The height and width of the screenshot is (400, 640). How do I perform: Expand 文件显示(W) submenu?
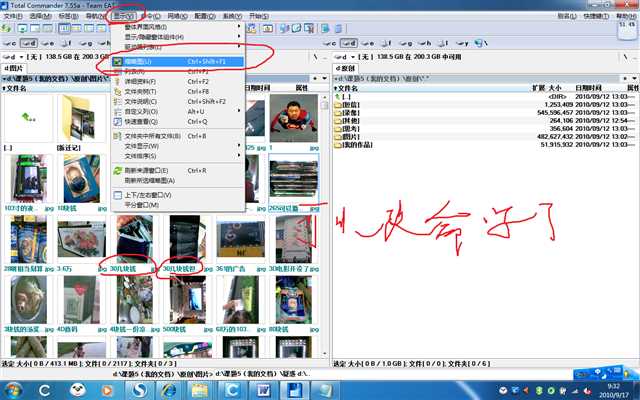178,146
